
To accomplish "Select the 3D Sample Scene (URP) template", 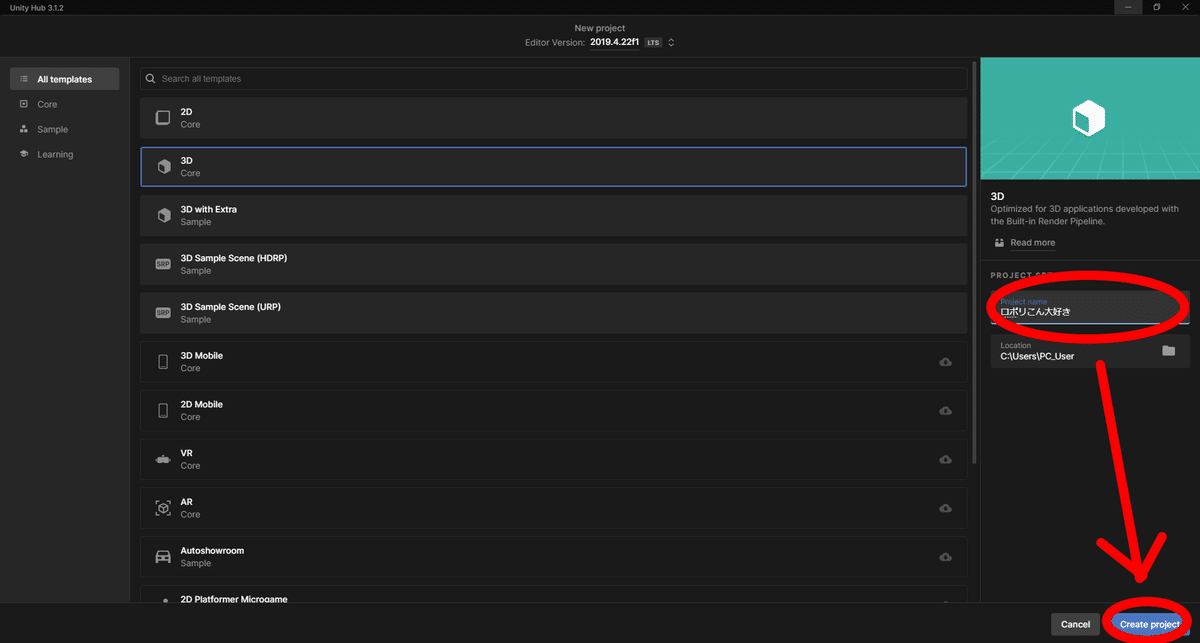I will point(554,313).
